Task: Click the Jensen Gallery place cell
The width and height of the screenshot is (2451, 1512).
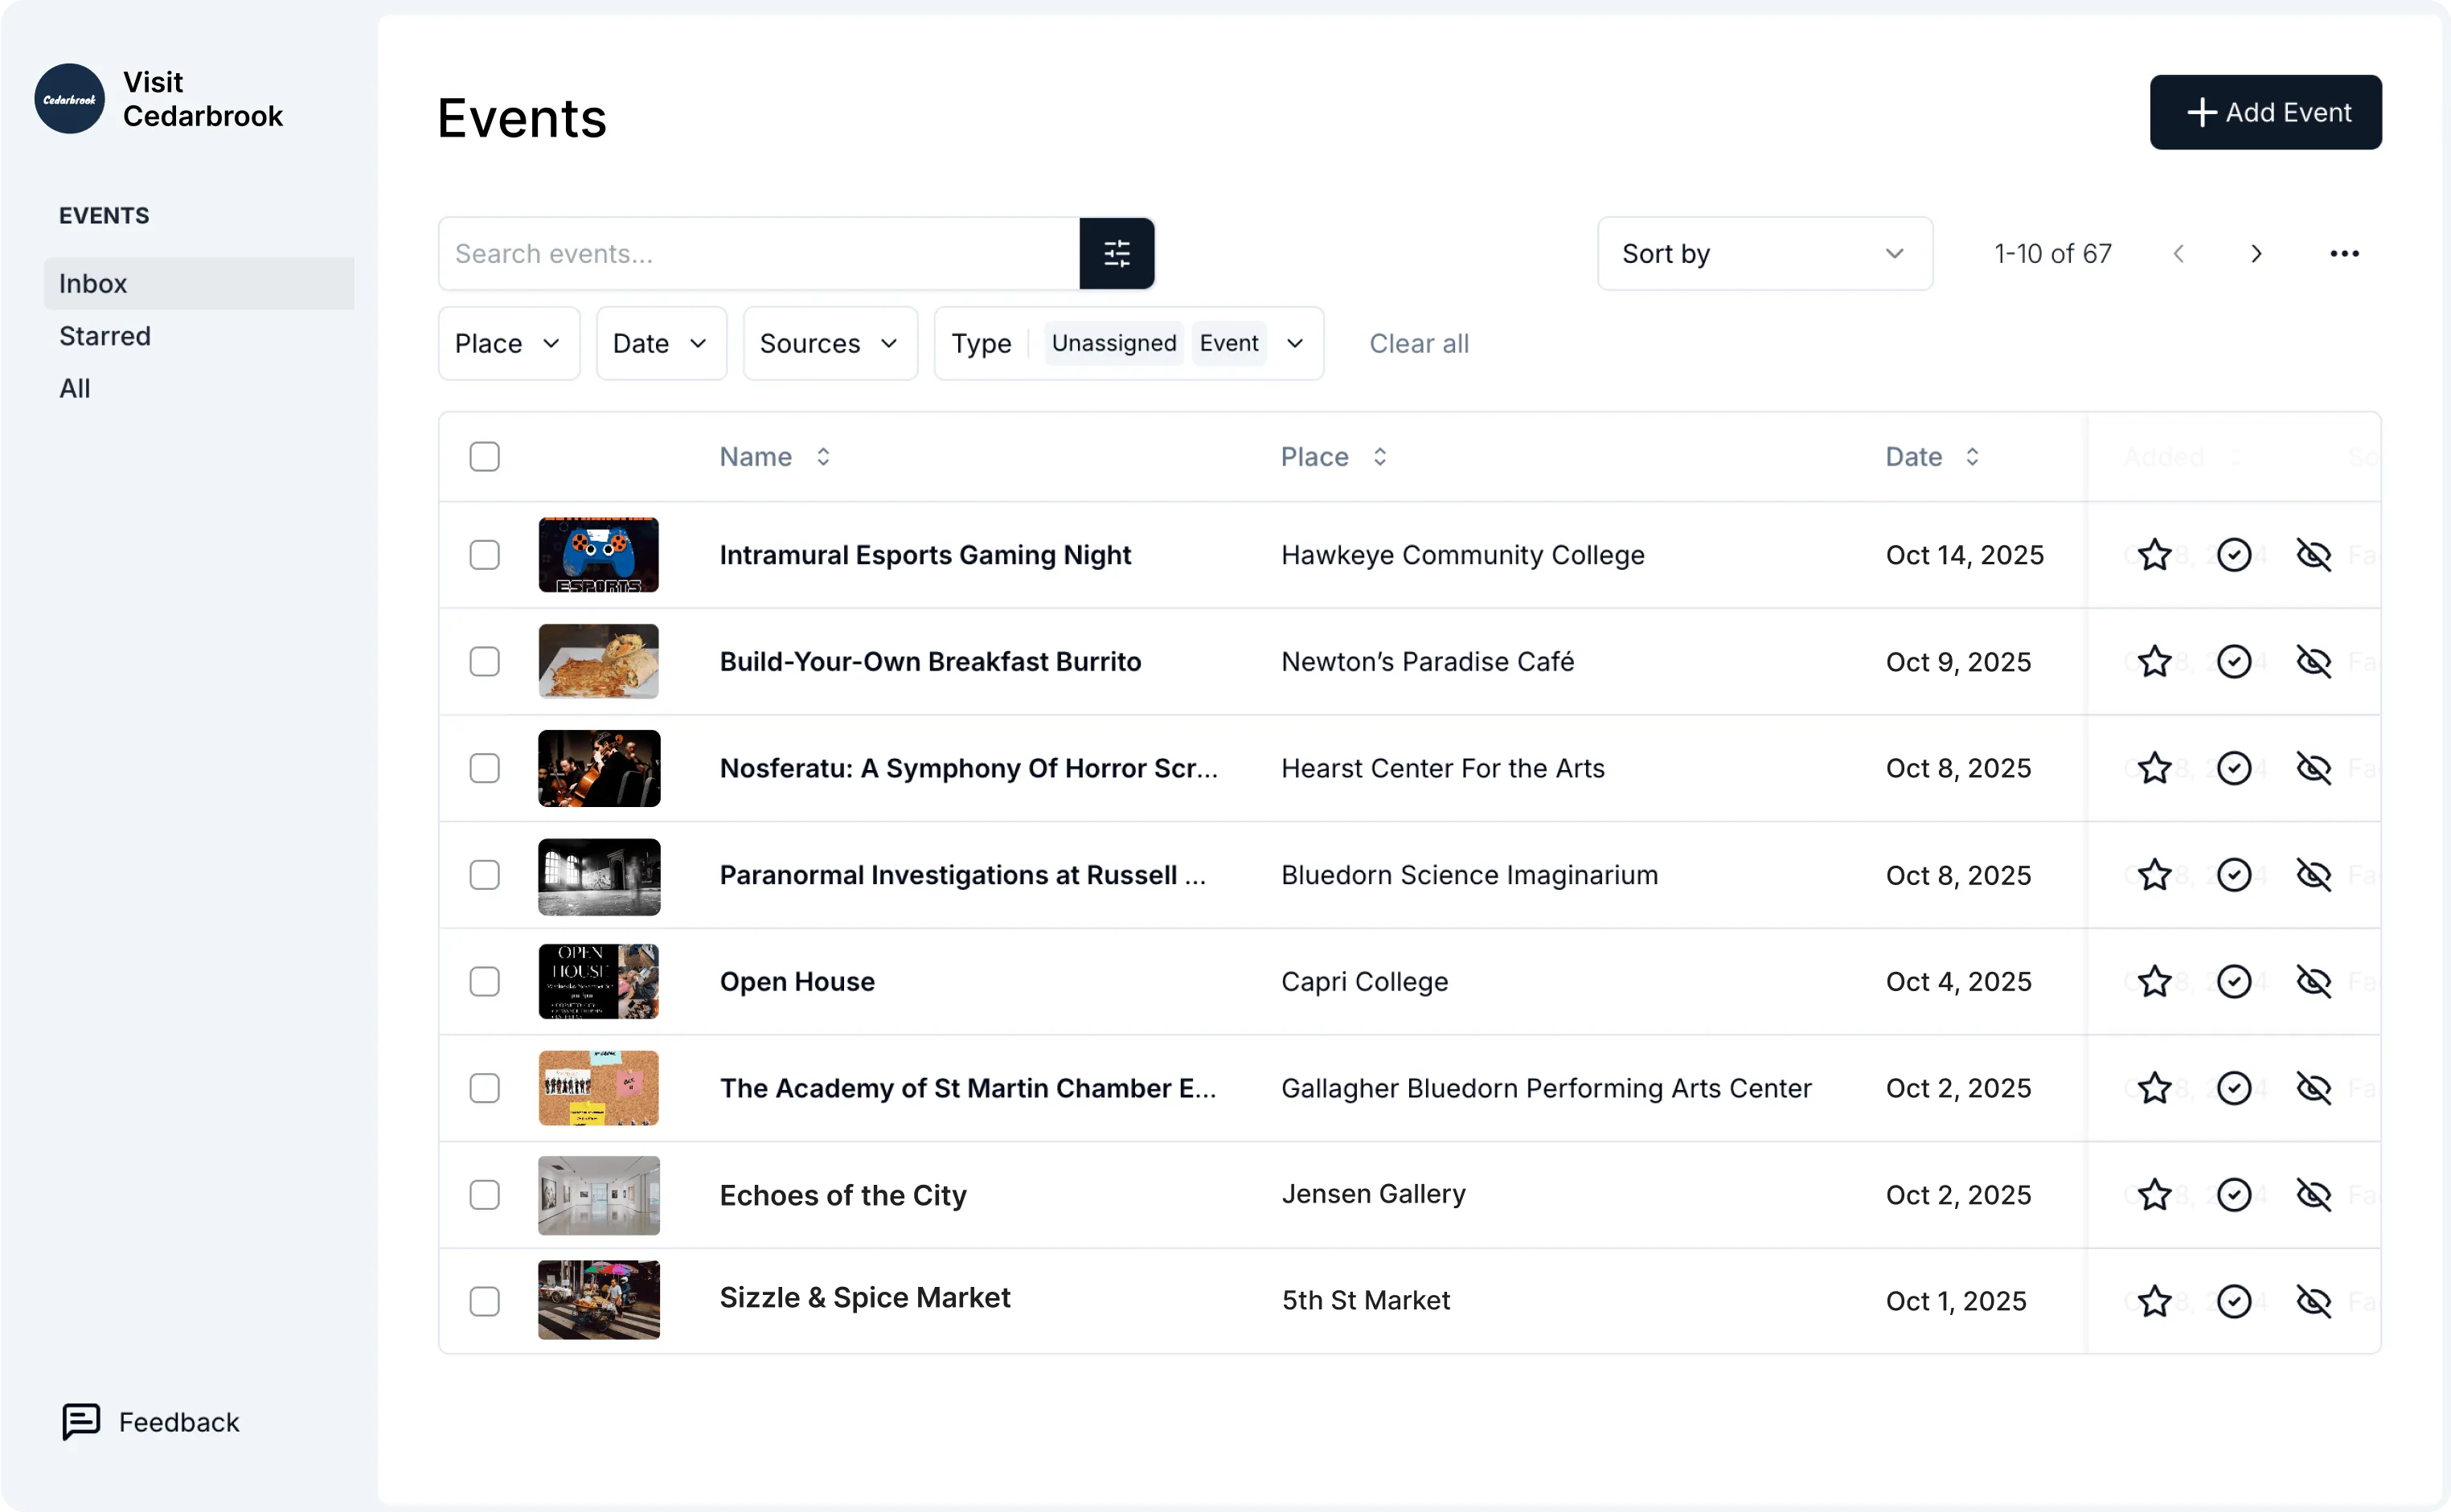Action: pos(1373,1194)
